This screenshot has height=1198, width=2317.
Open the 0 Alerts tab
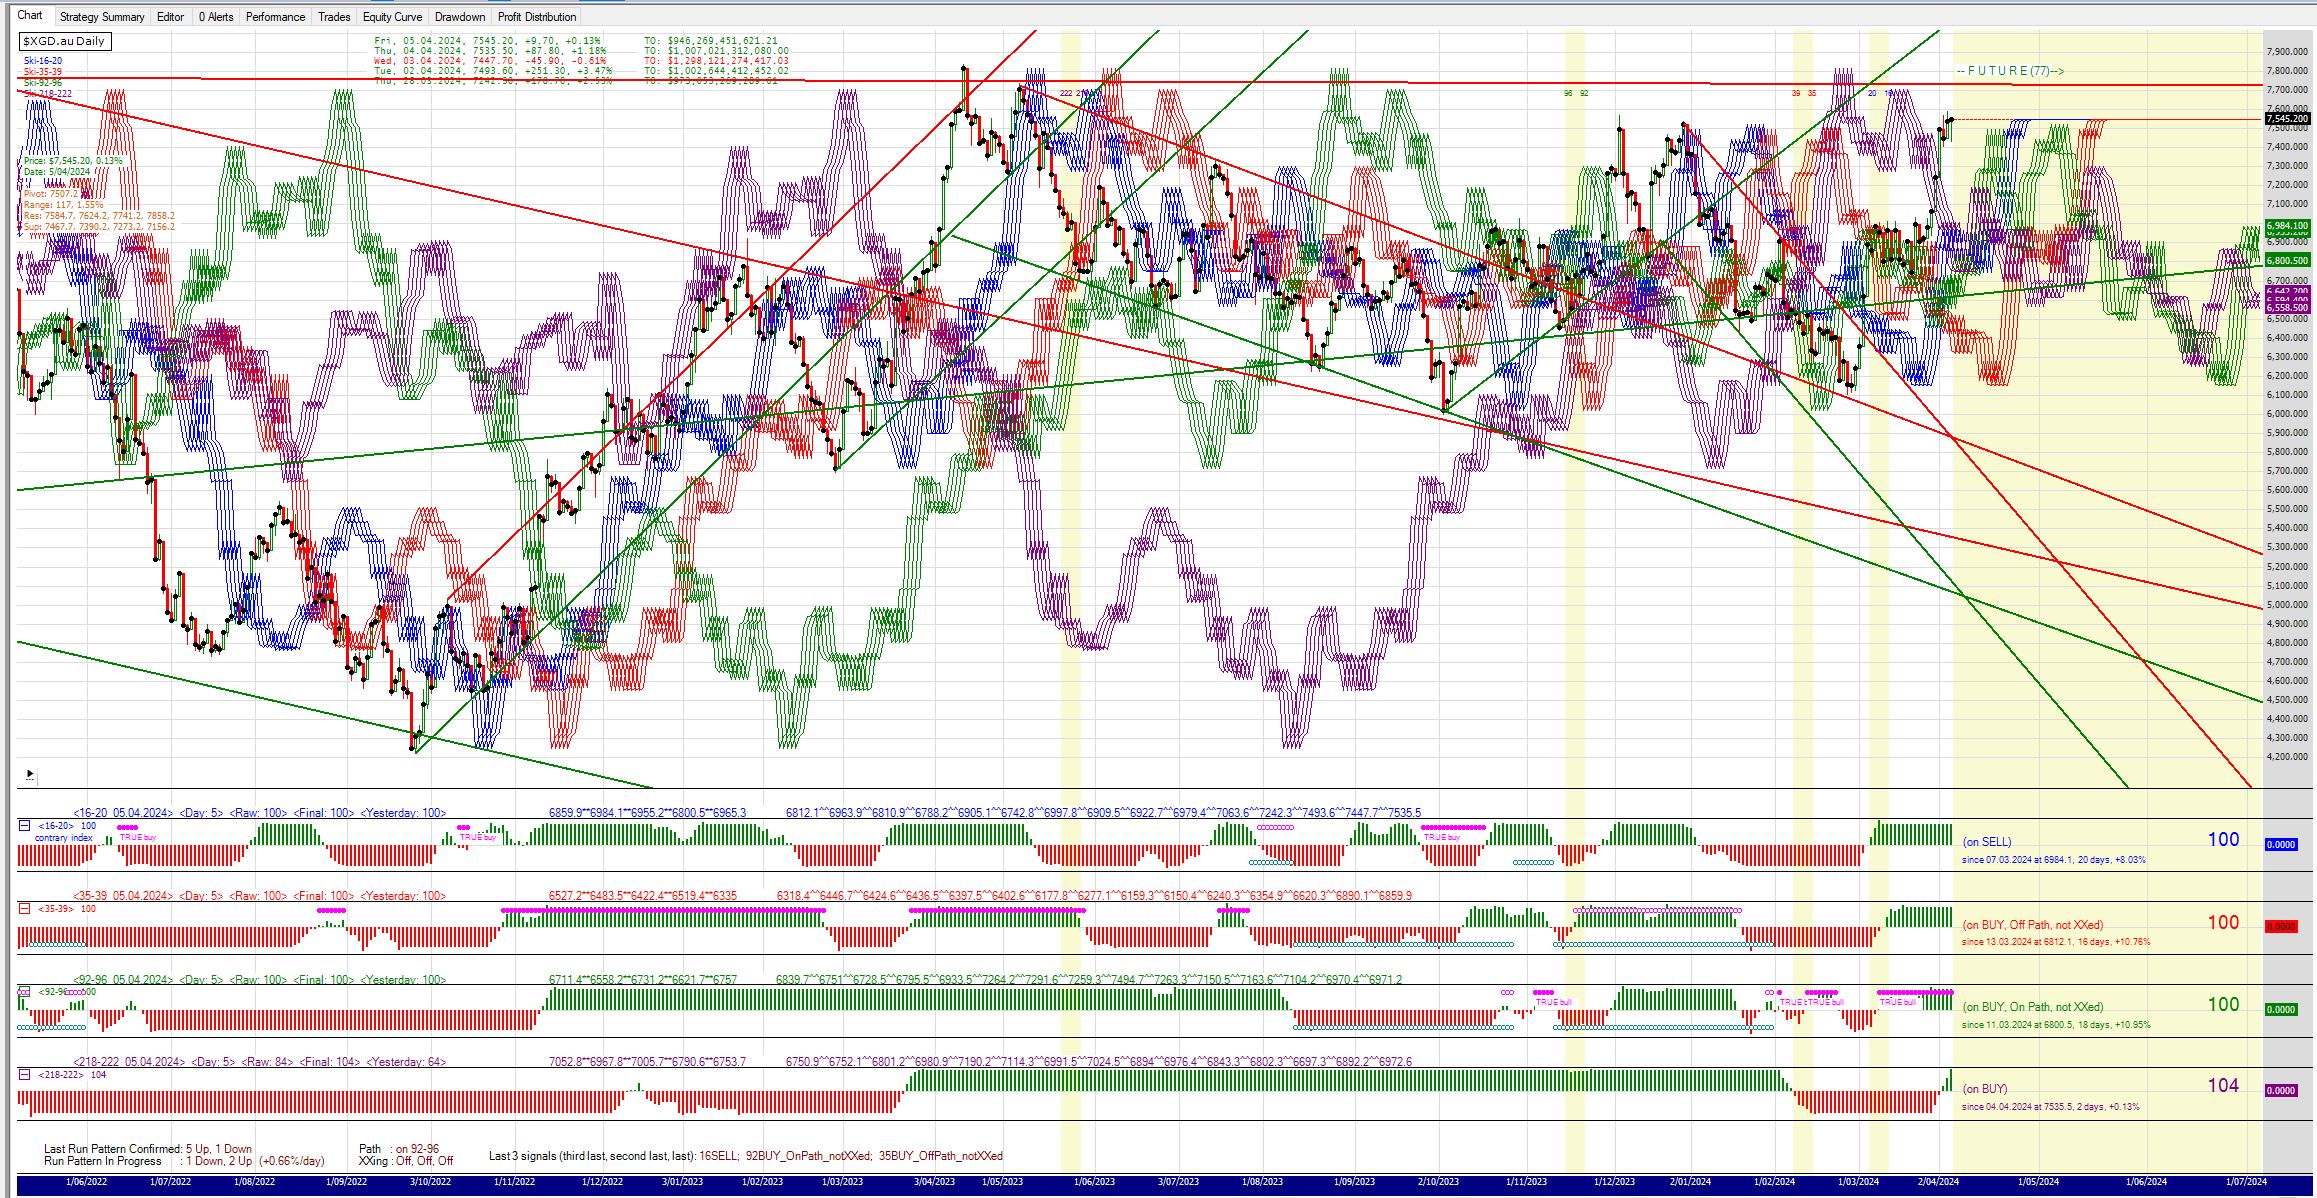pyautogui.click(x=216, y=17)
